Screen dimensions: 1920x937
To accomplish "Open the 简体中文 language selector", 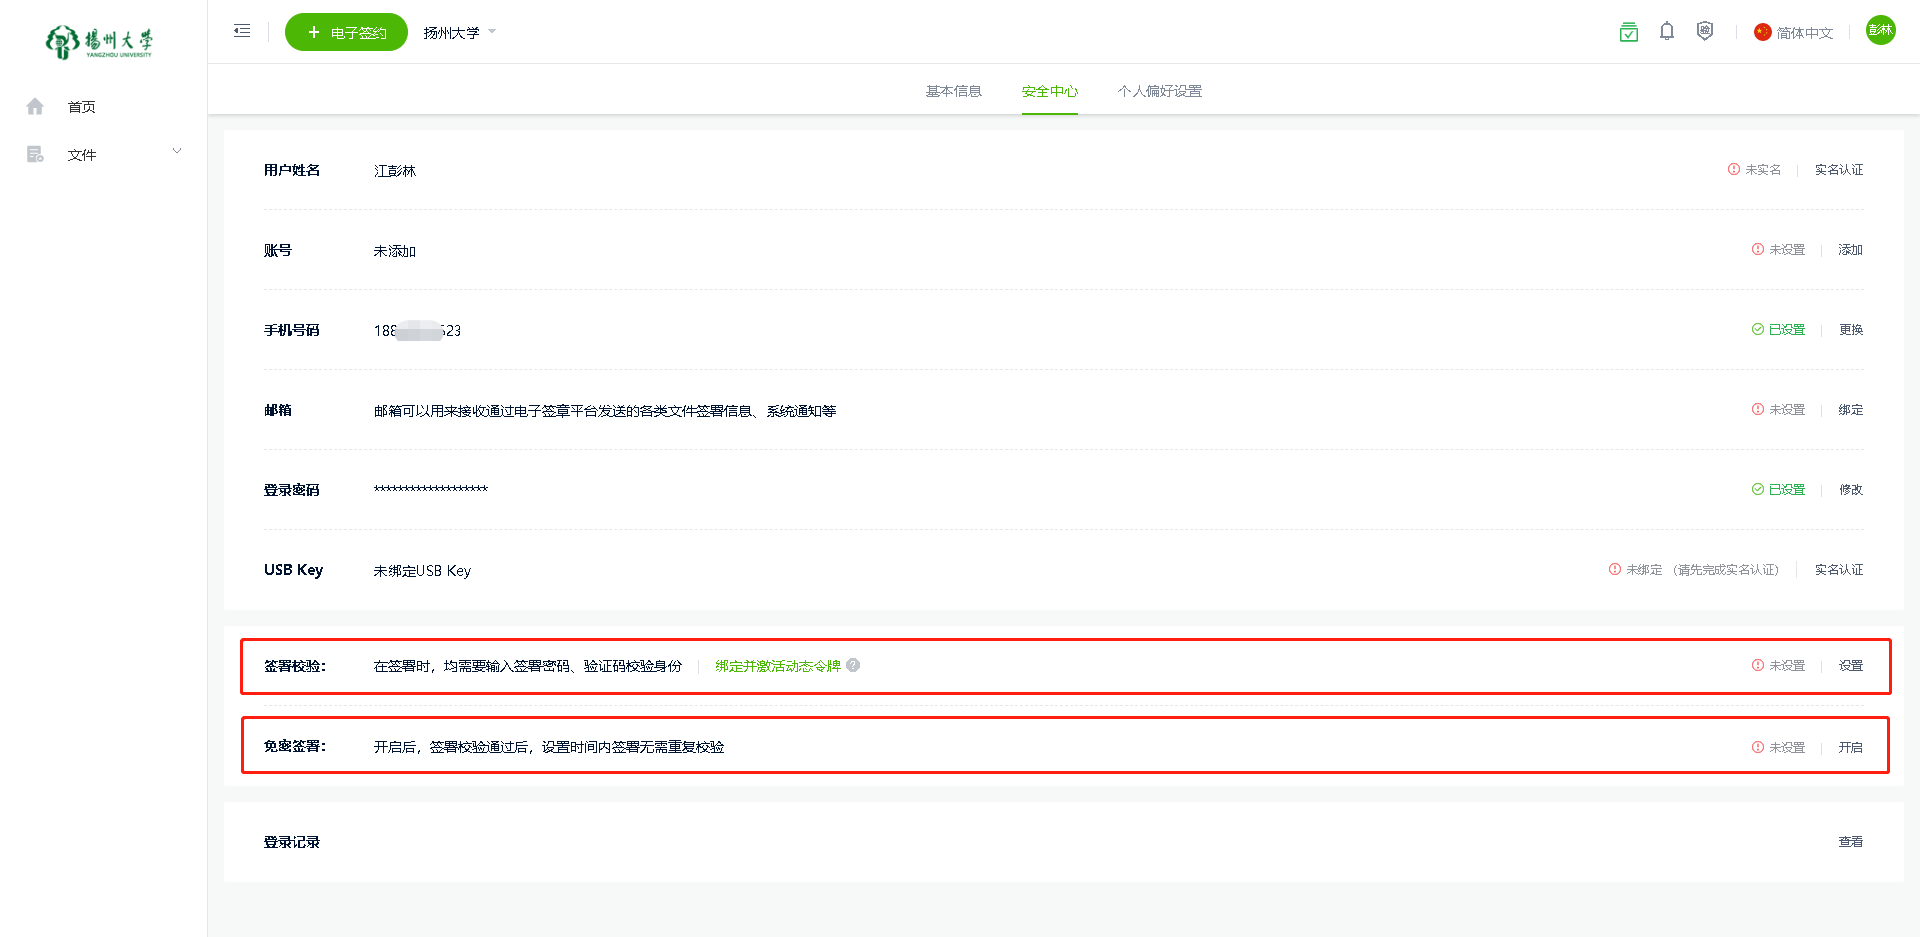I will tap(1794, 33).
